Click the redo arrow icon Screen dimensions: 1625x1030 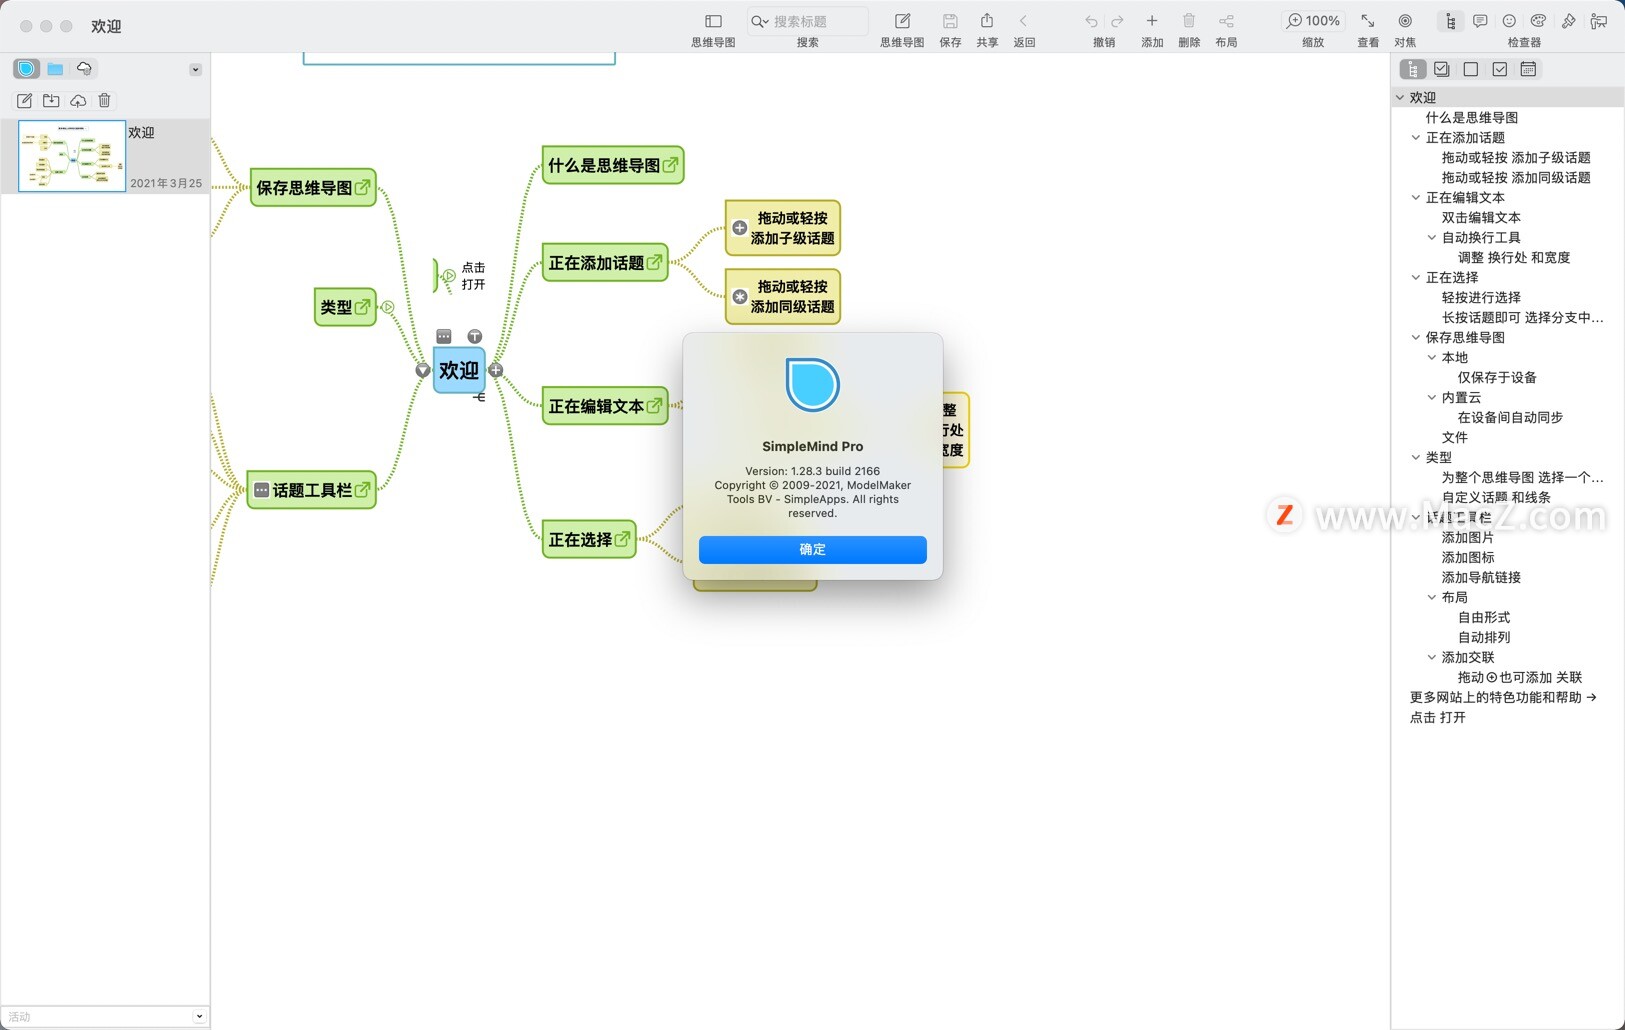click(x=1117, y=21)
